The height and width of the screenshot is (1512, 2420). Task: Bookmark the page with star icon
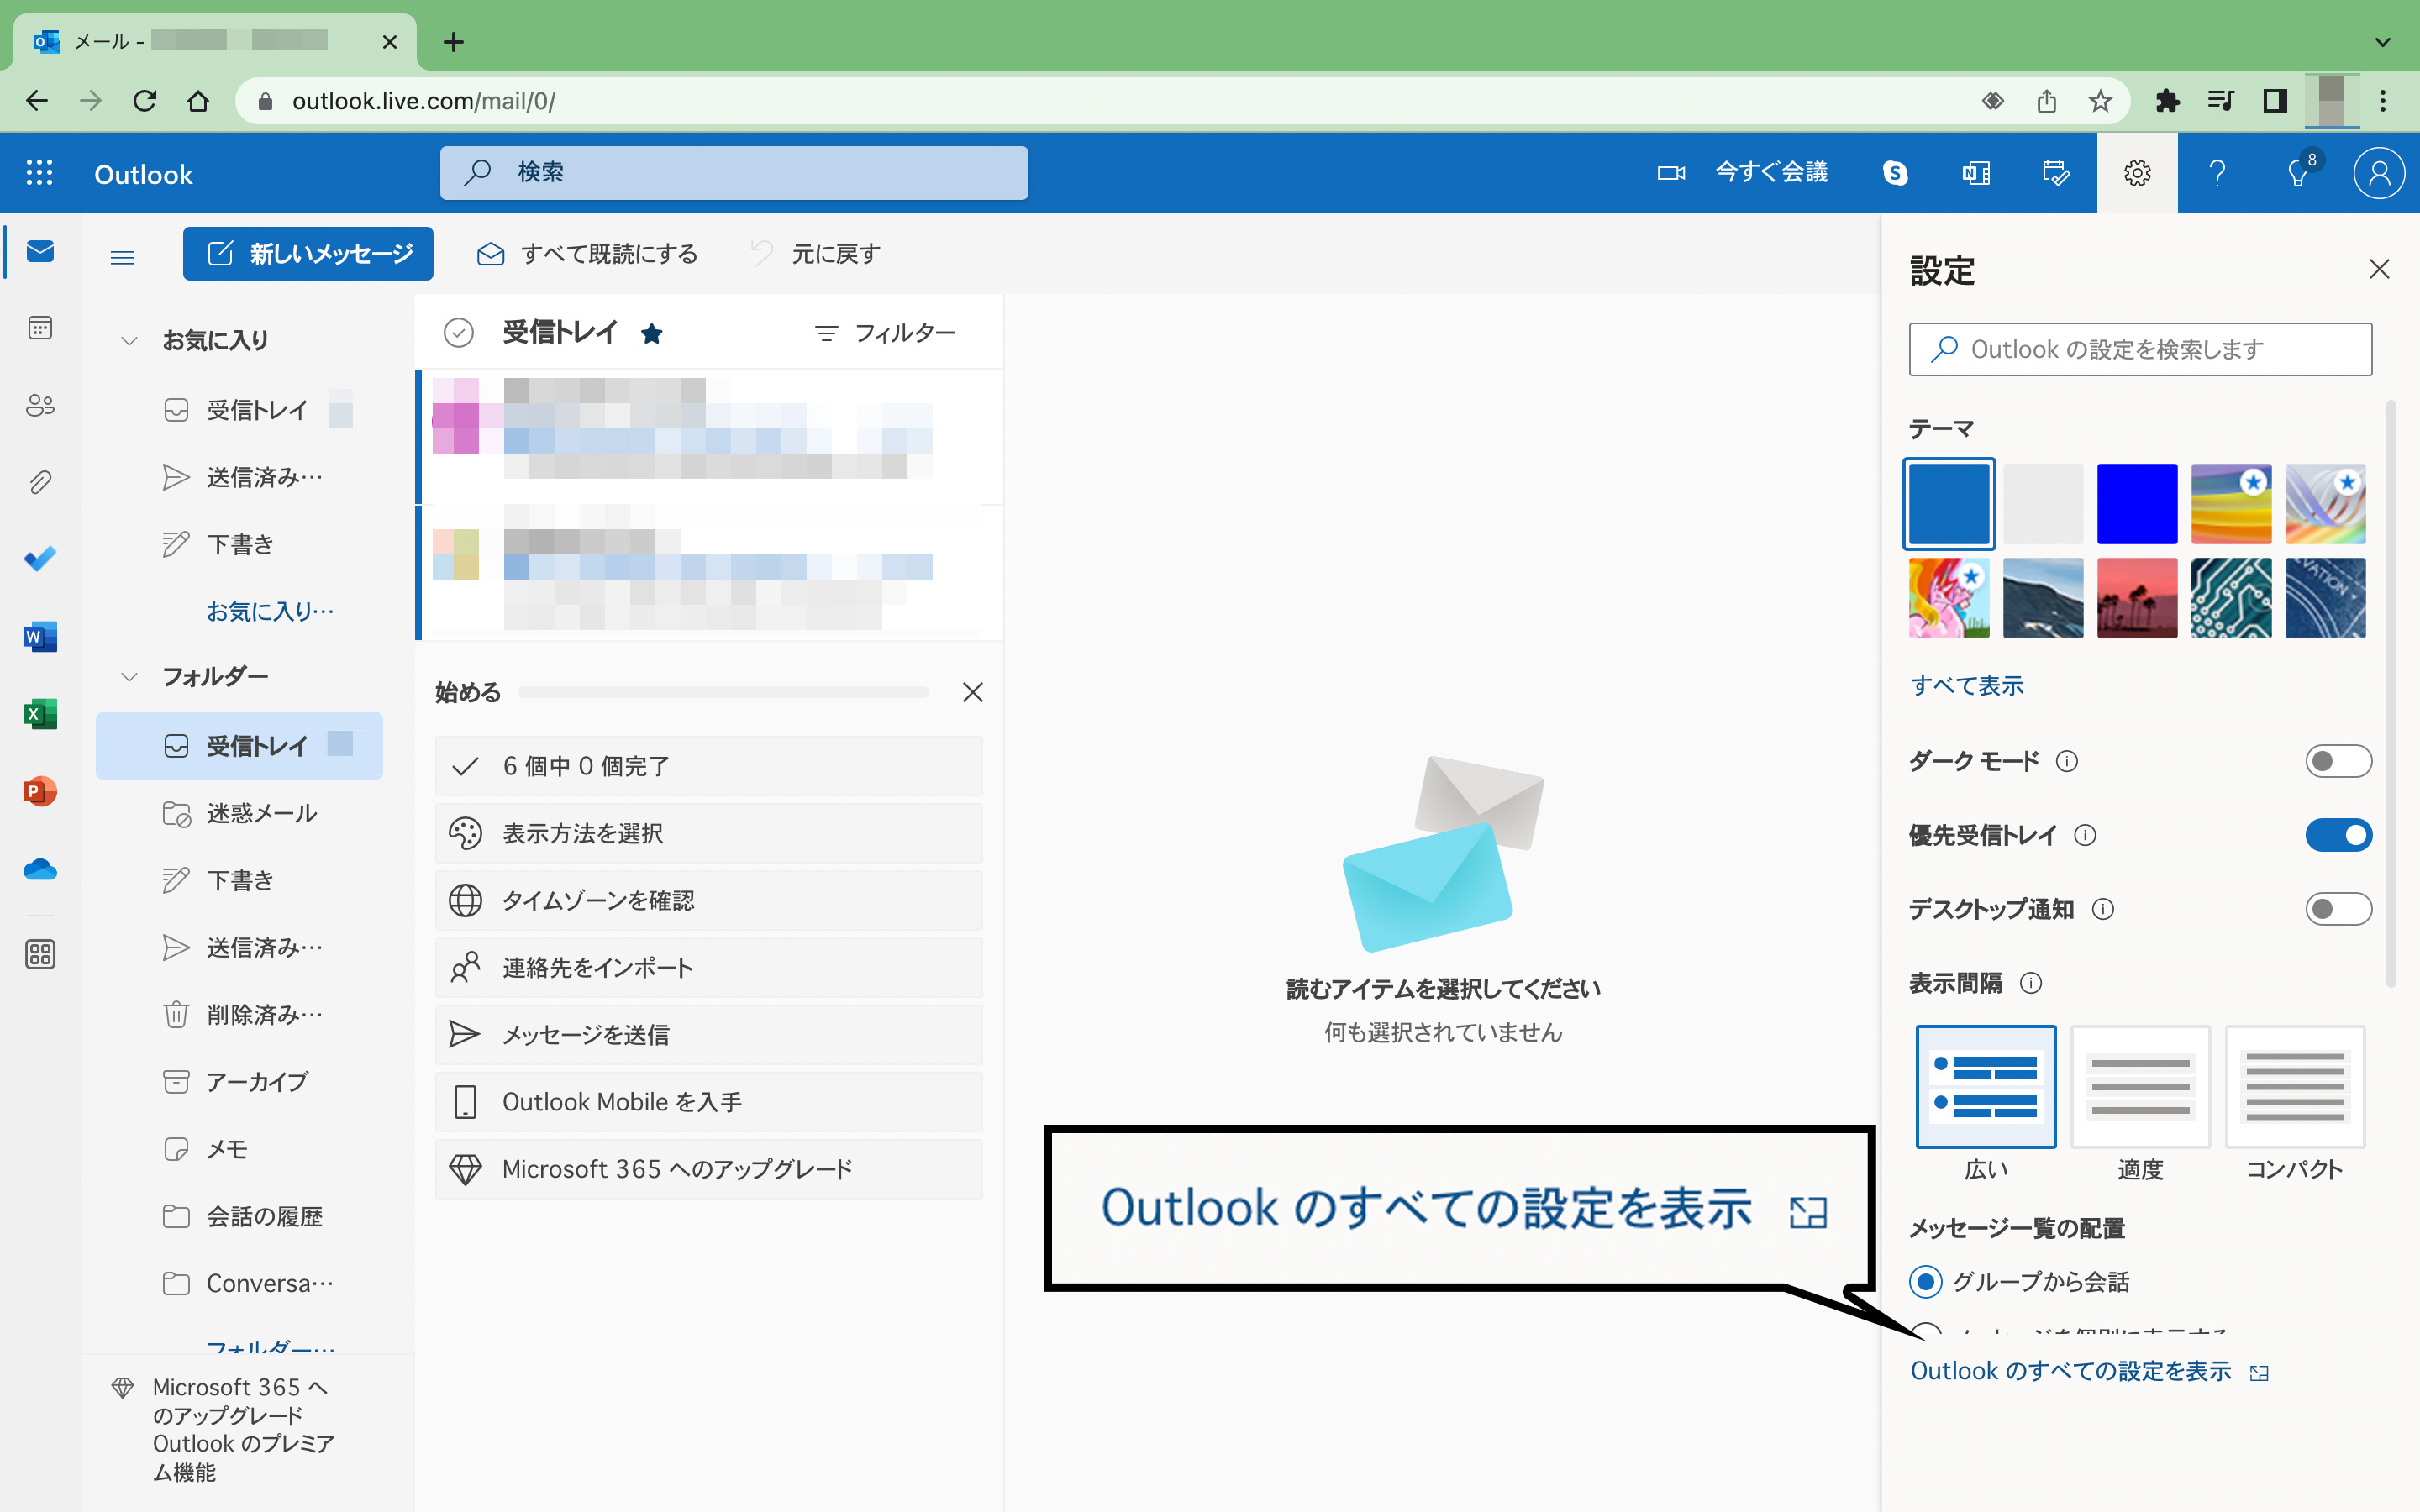[x=2100, y=101]
